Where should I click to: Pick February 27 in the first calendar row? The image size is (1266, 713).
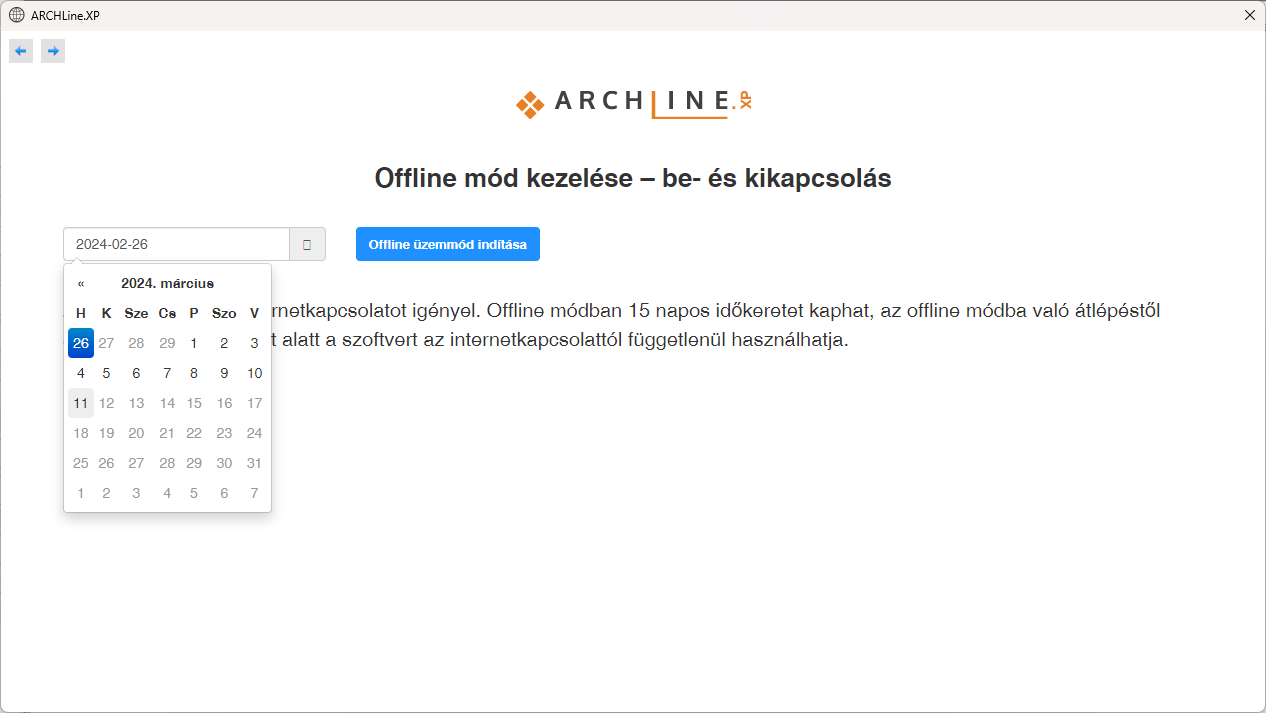point(106,343)
